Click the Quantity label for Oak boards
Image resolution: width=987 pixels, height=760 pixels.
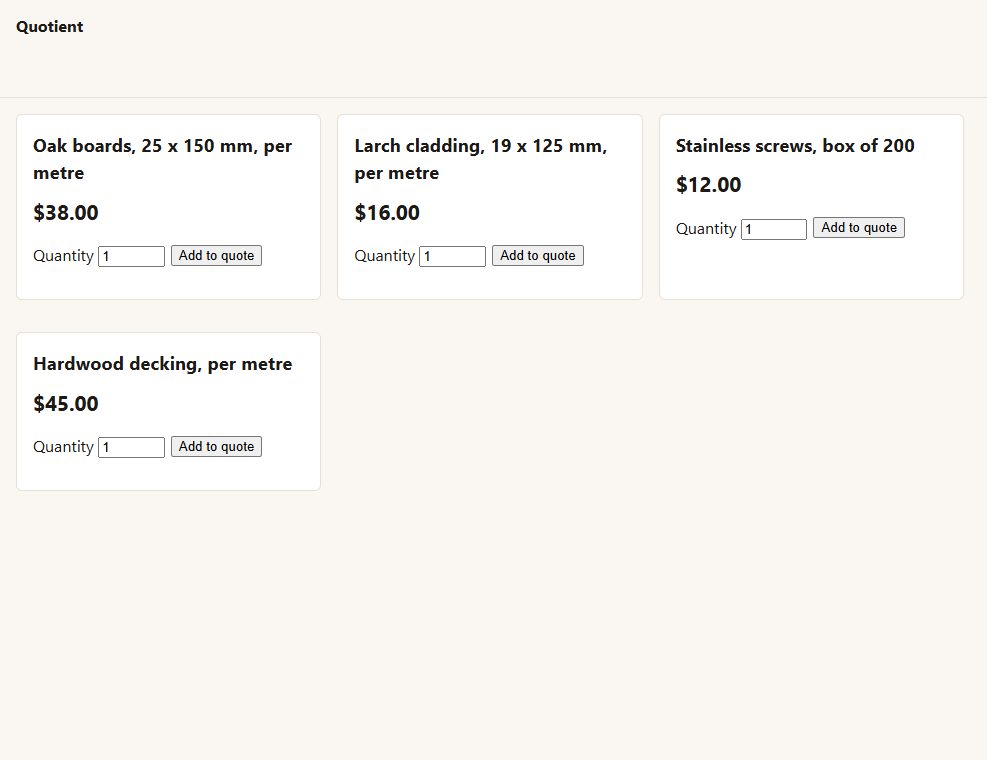click(x=64, y=256)
